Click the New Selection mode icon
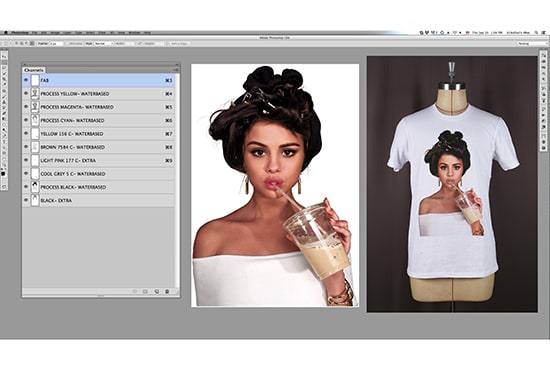Image resolution: width=550 pixels, height=370 pixels. click(16, 43)
